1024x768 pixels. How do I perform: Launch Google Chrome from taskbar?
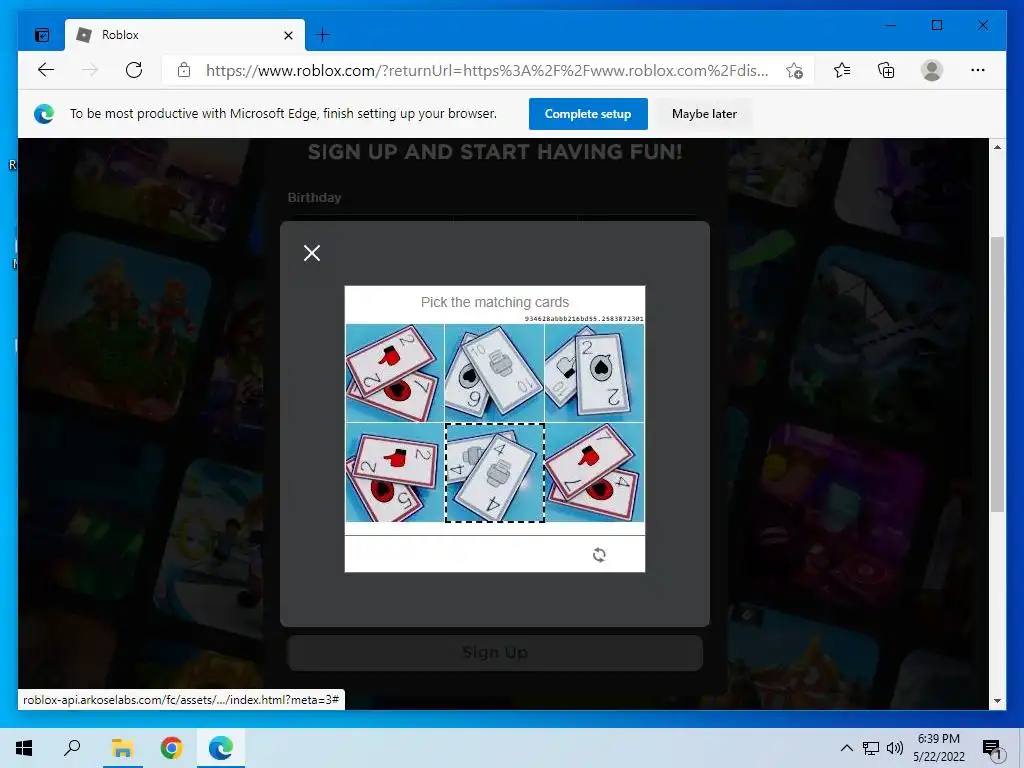coord(172,748)
